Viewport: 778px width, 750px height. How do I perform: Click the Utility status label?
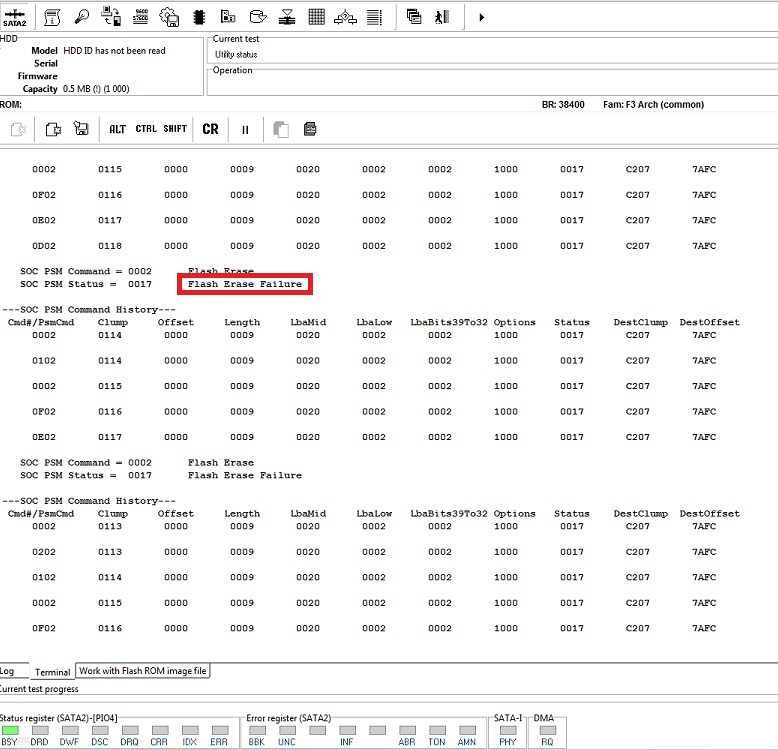236,55
